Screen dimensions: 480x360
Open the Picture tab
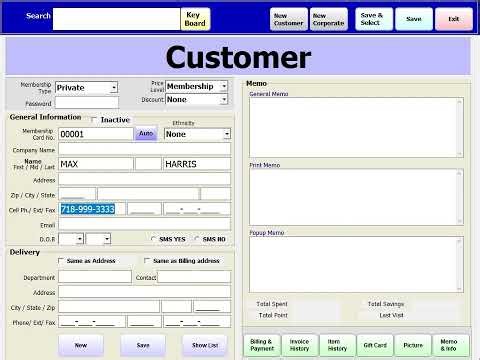[413, 345]
